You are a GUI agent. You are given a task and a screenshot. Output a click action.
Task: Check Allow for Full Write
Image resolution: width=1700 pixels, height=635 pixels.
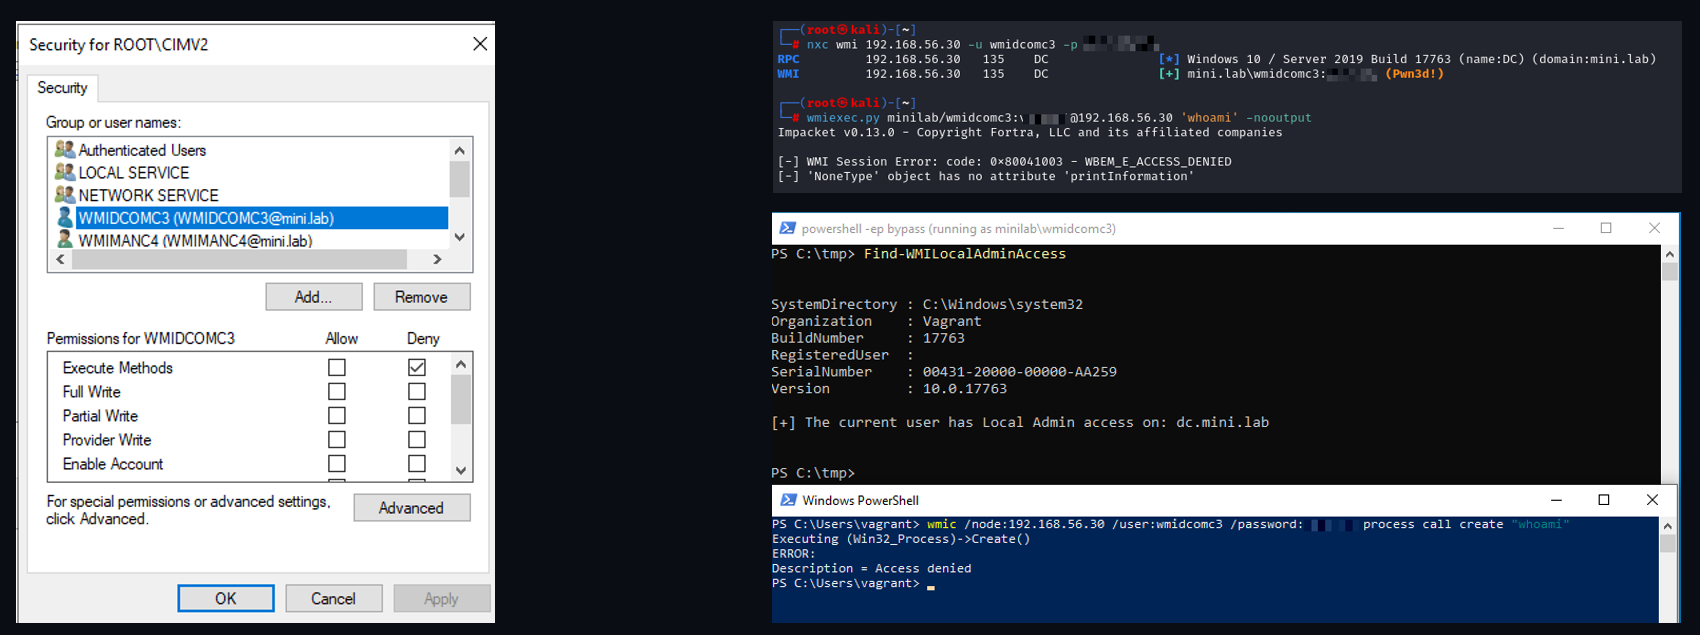337,392
